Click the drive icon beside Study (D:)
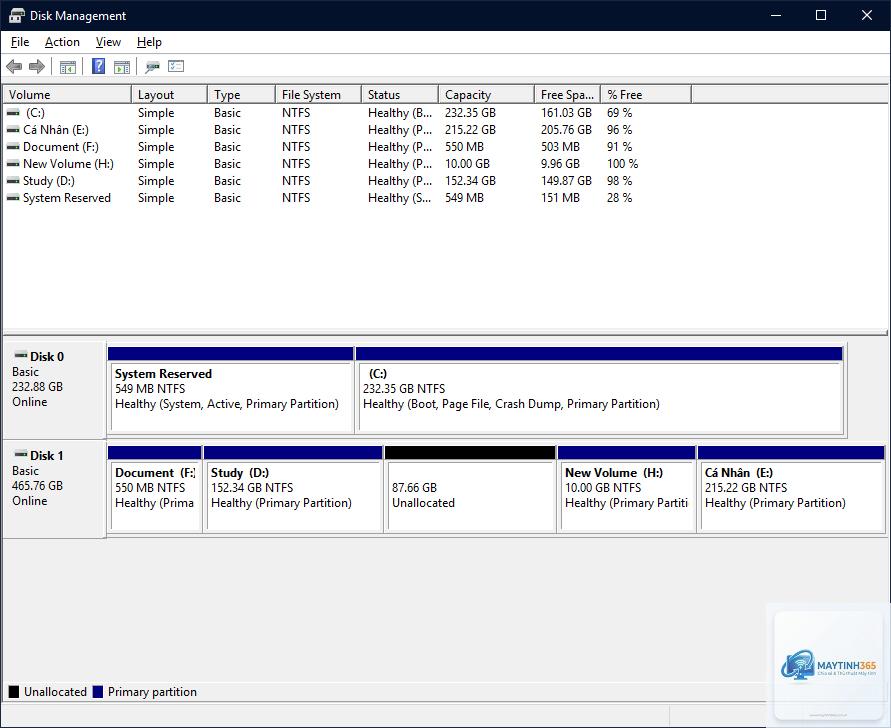Viewport: 891px width, 728px height. coord(13,181)
